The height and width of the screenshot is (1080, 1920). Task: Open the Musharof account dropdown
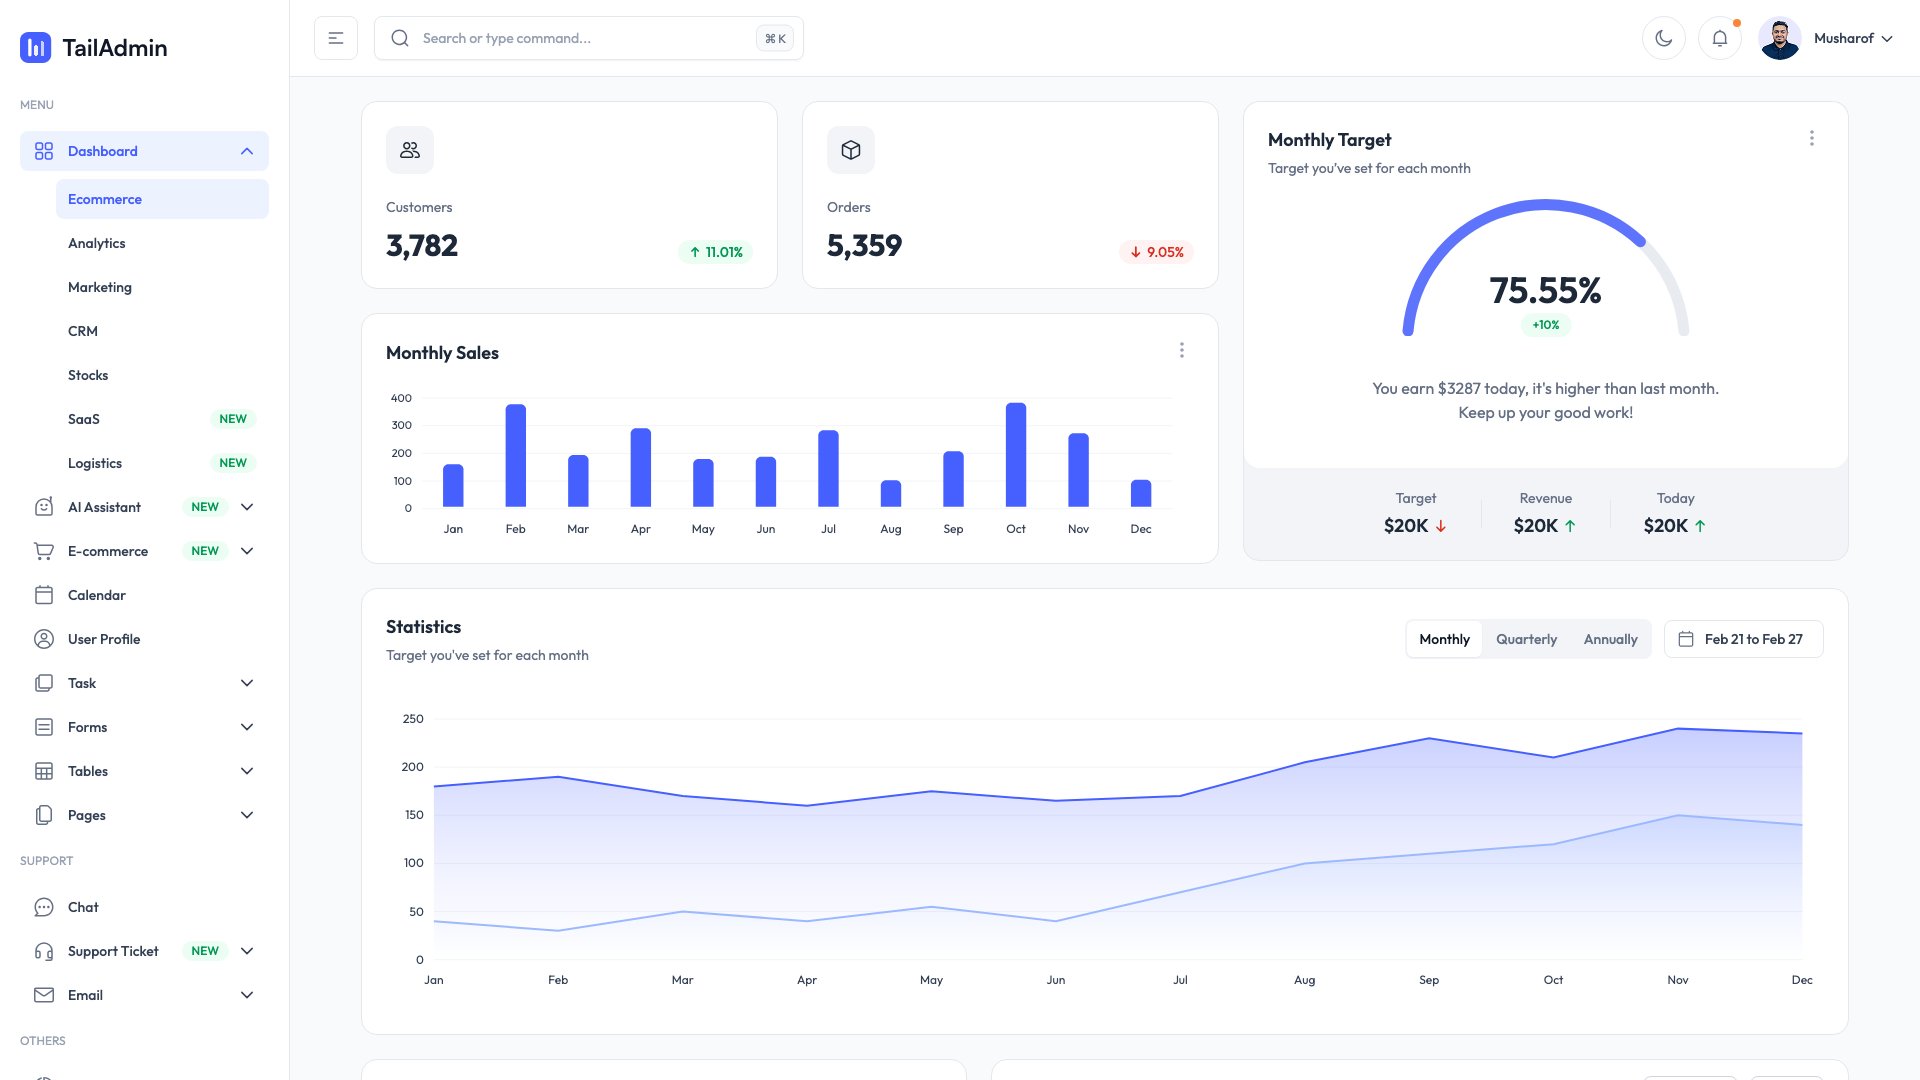coord(1851,38)
